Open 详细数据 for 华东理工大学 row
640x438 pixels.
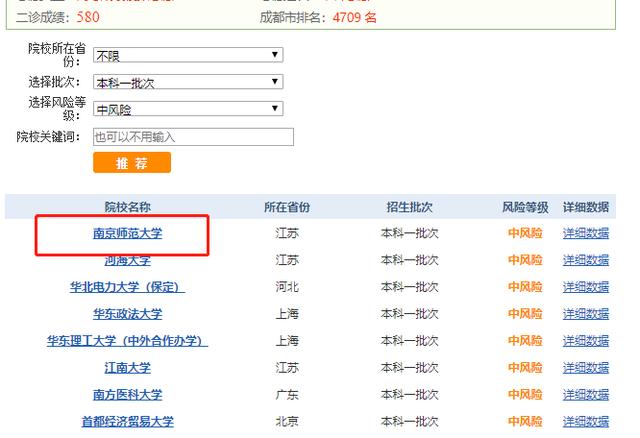[x=586, y=341]
